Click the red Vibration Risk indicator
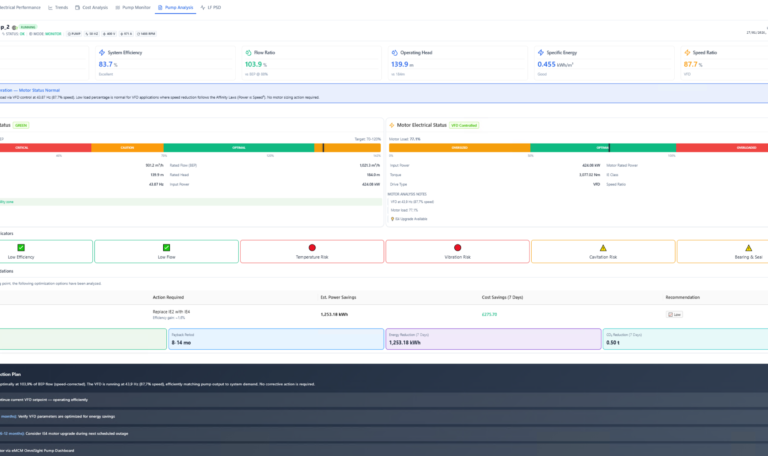768x456 pixels. click(x=457, y=248)
